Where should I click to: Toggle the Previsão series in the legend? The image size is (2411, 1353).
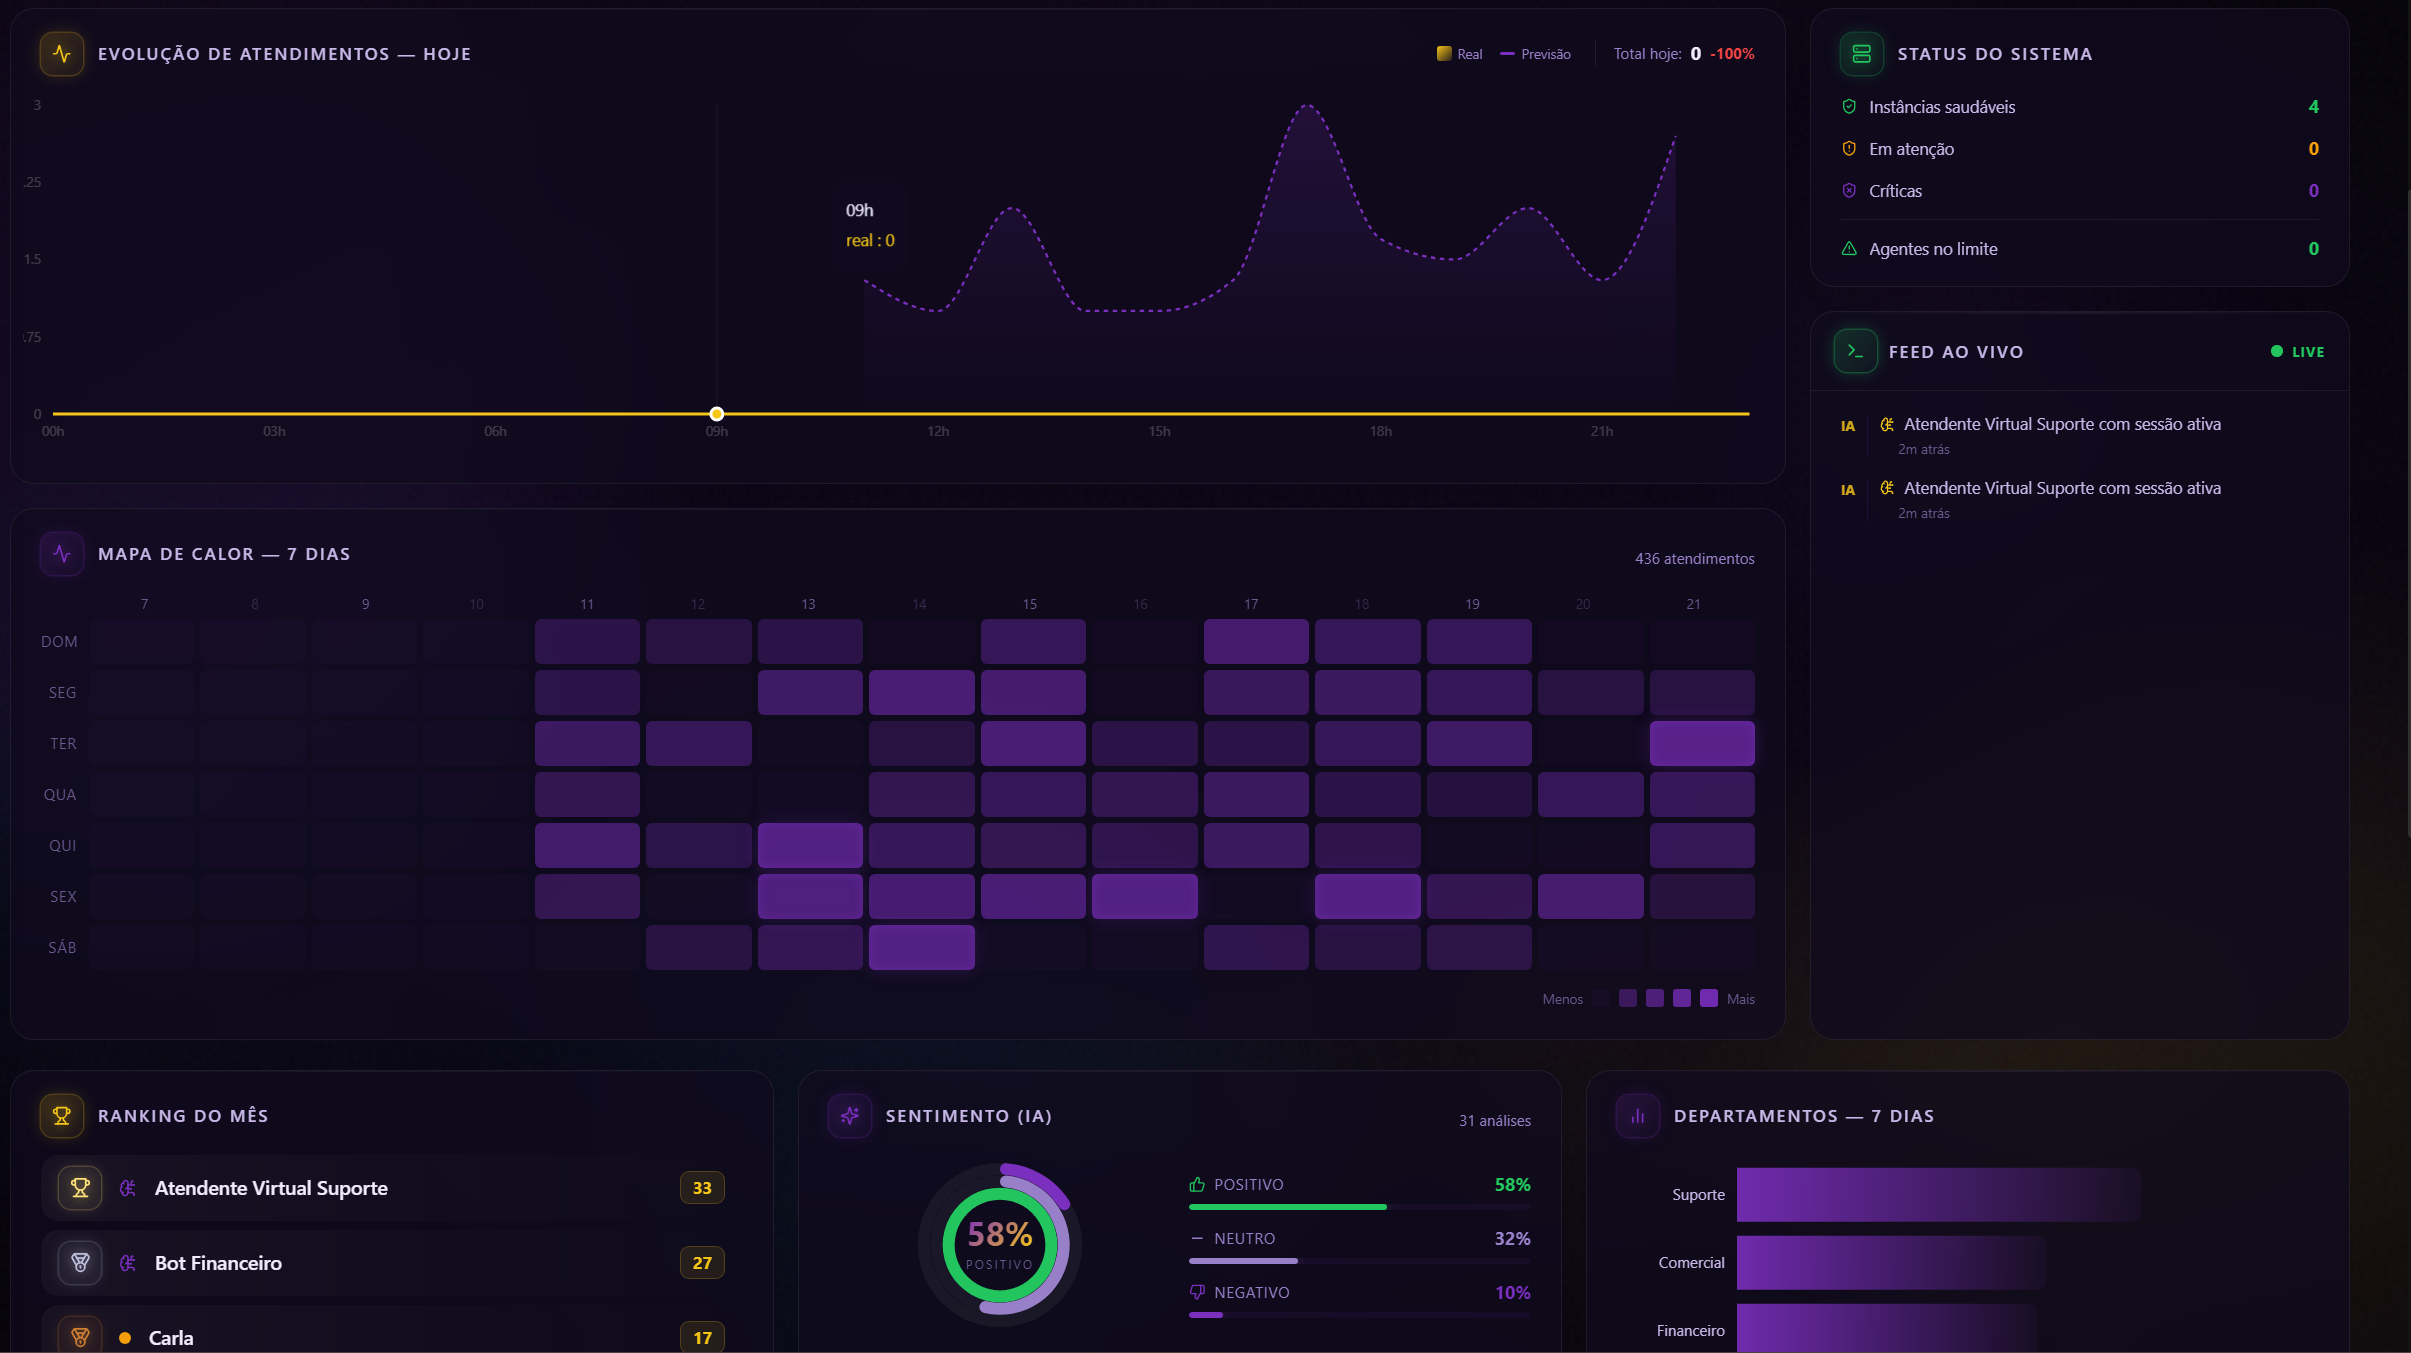click(1535, 54)
